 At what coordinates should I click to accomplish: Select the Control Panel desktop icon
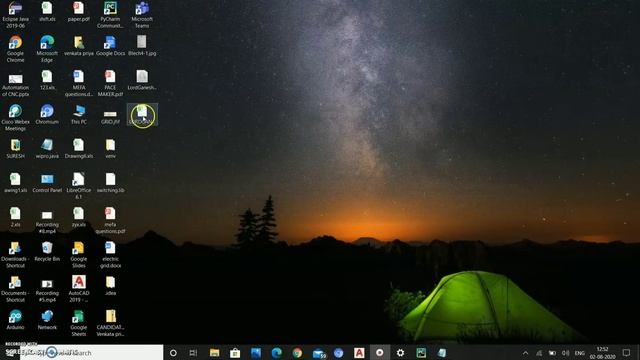47,183
